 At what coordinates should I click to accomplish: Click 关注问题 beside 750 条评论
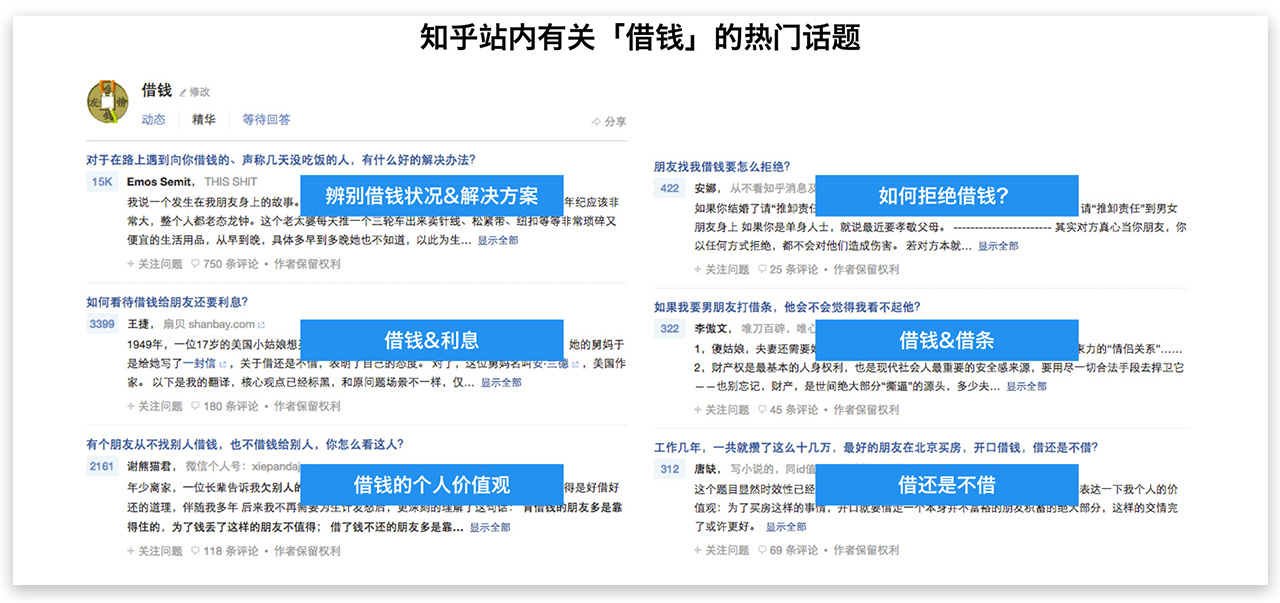155,264
